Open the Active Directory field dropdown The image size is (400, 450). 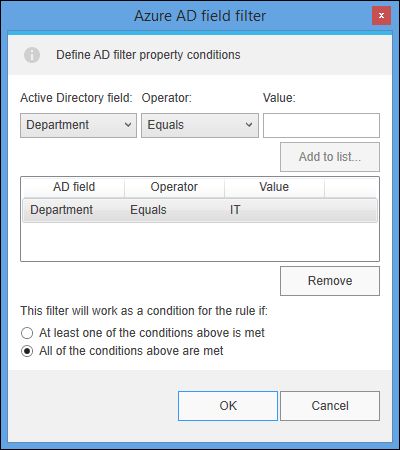[78, 125]
